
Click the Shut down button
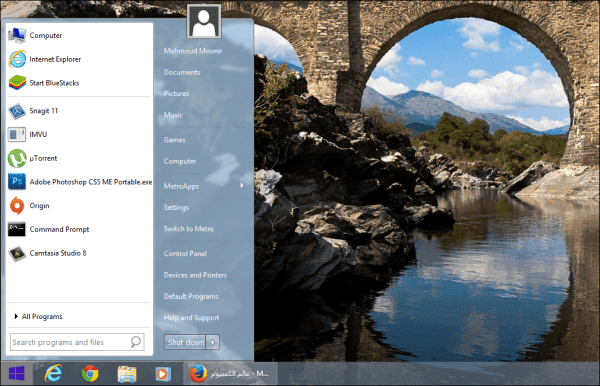pyautogui.click(x=186, y=342)
